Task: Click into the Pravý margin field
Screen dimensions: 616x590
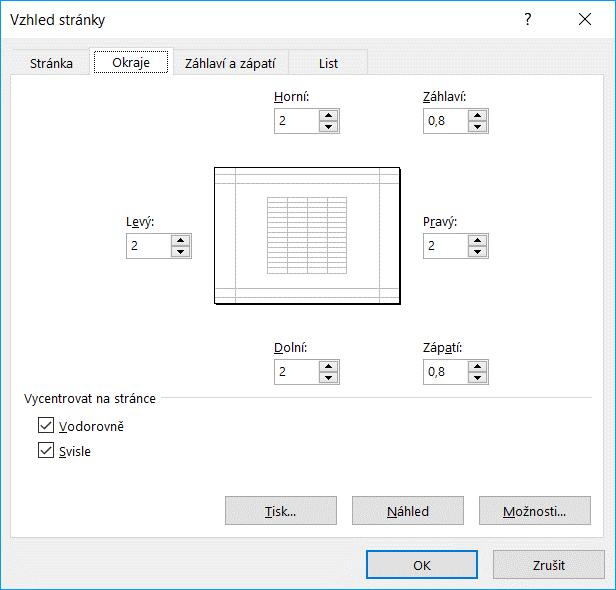Action: (446, 246)
